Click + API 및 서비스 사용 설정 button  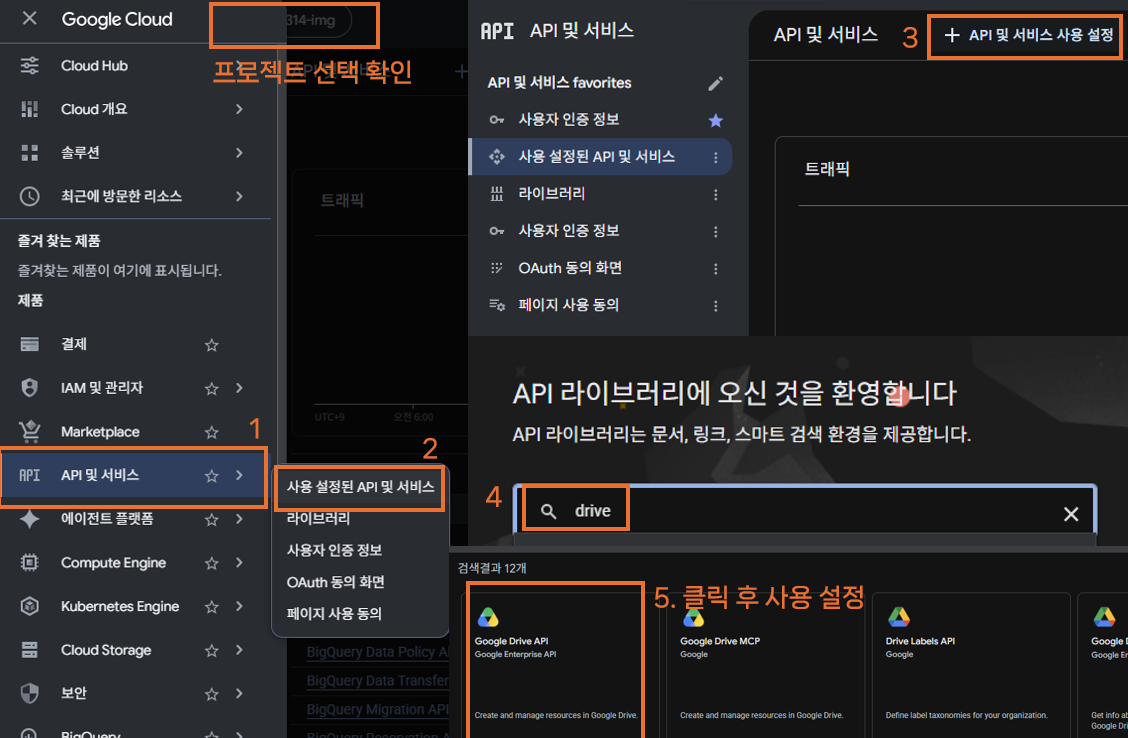[1028, 35]
